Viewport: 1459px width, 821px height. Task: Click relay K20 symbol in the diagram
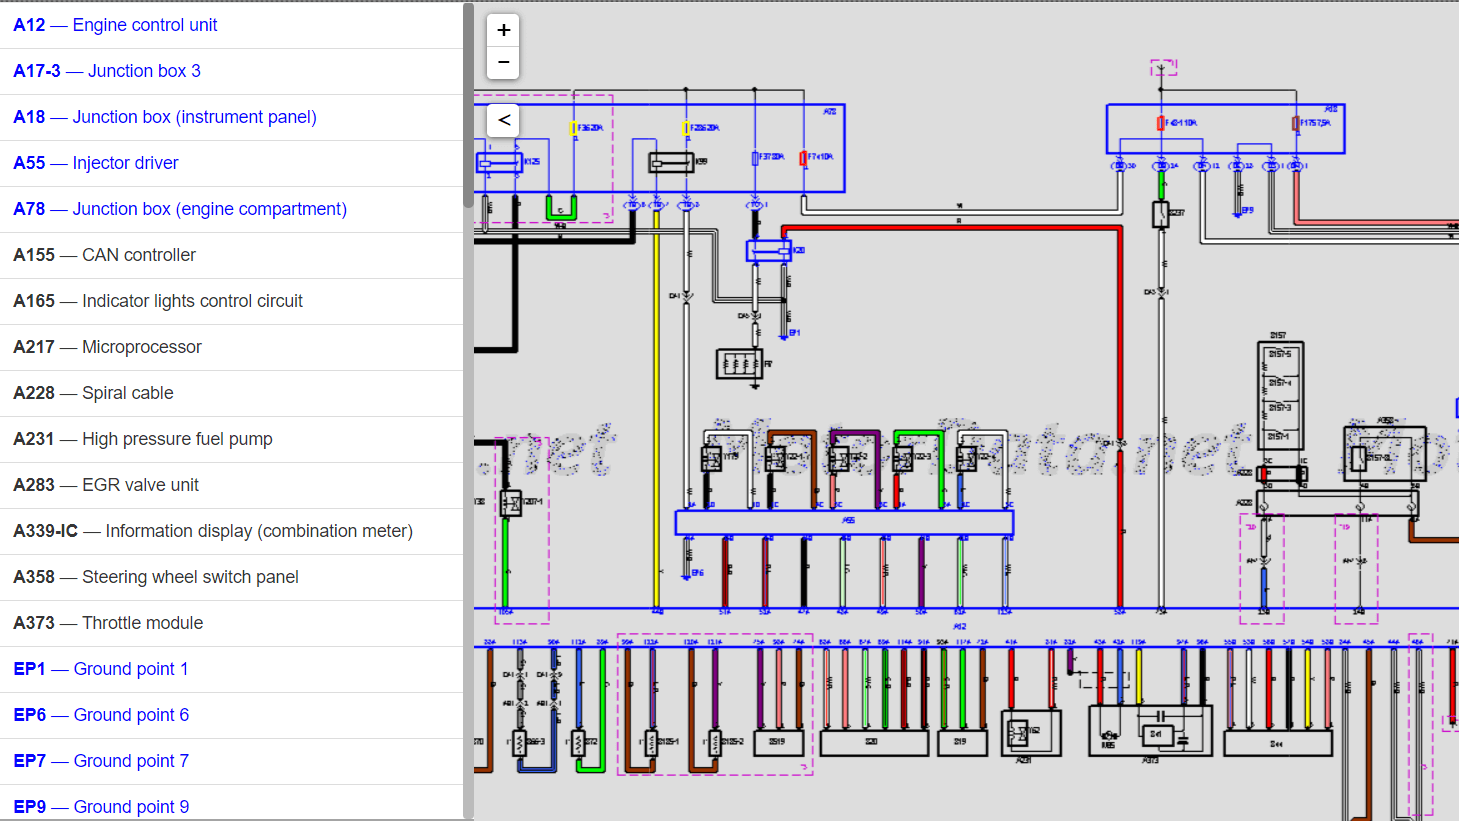(768, 250)
